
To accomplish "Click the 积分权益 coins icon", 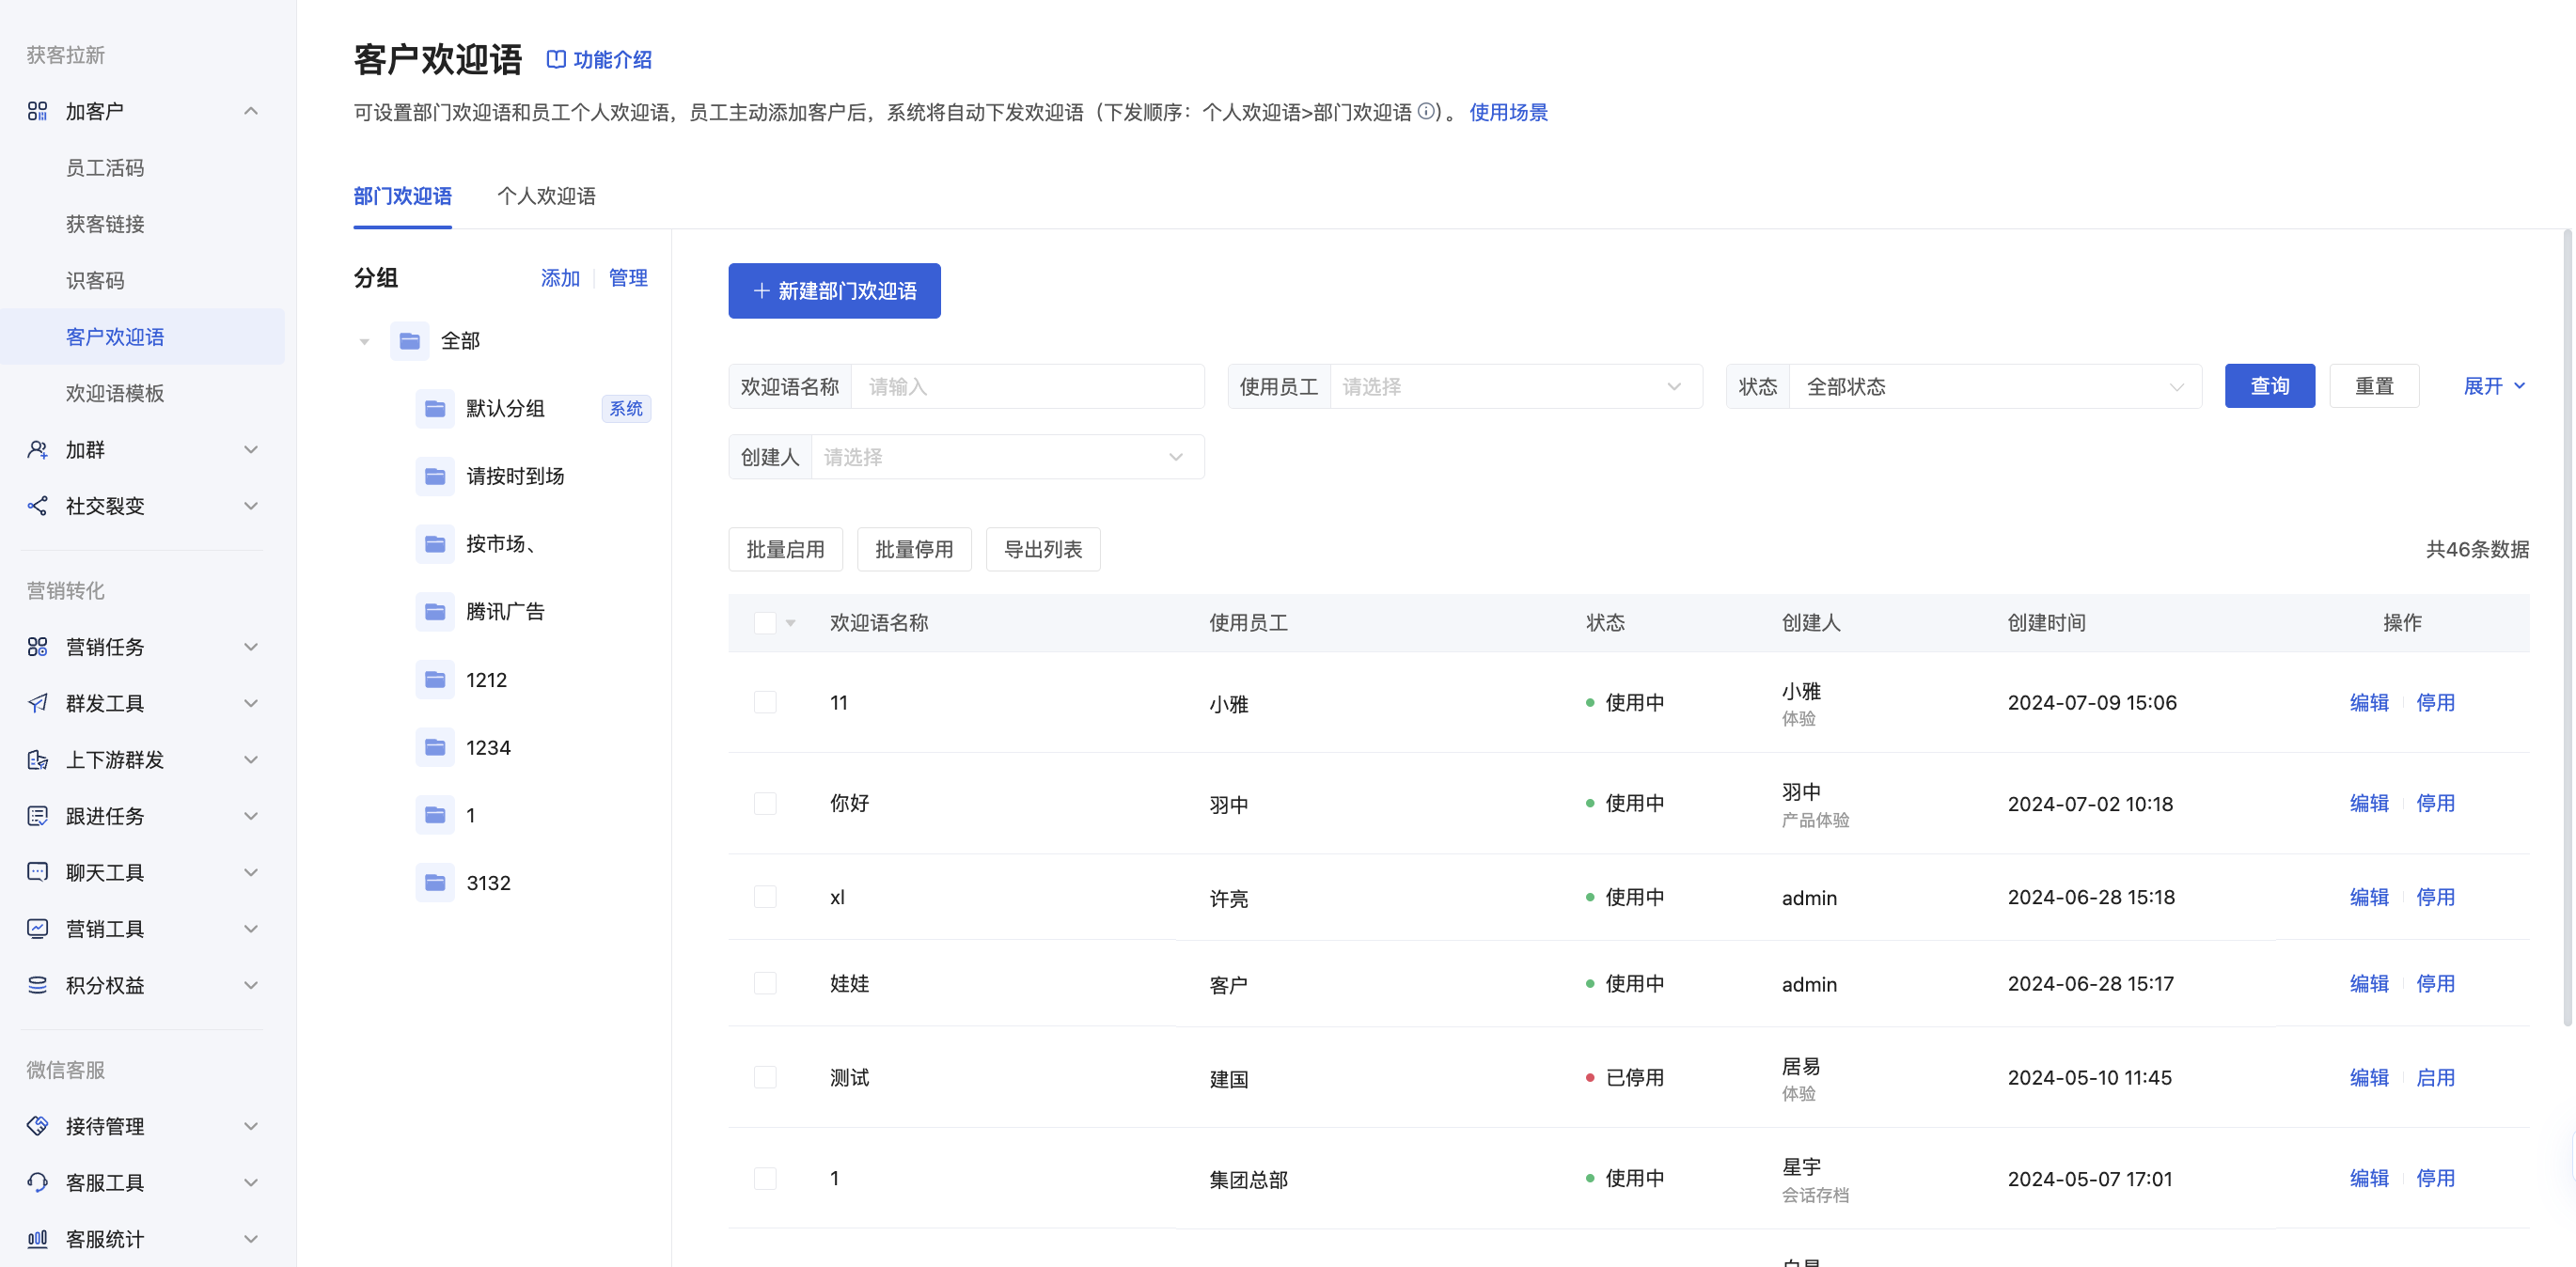I will 37,985.
